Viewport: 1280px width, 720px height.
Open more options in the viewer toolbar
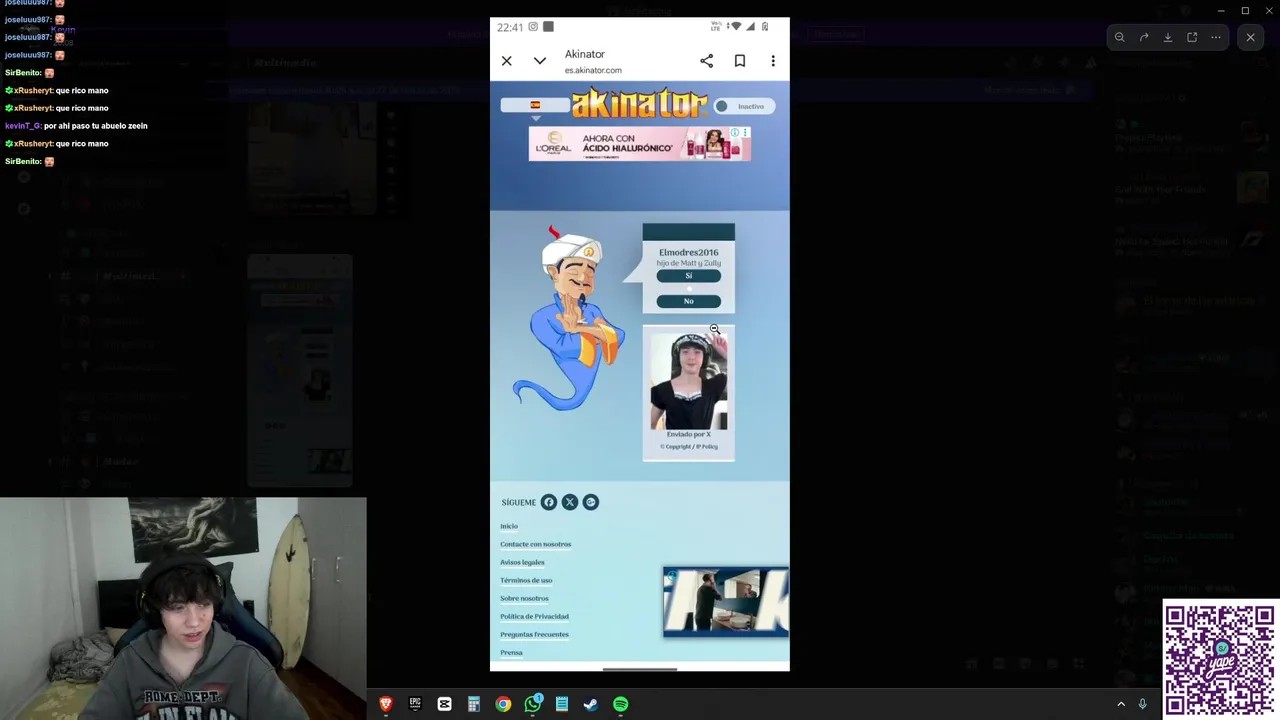pos(1216,38)
